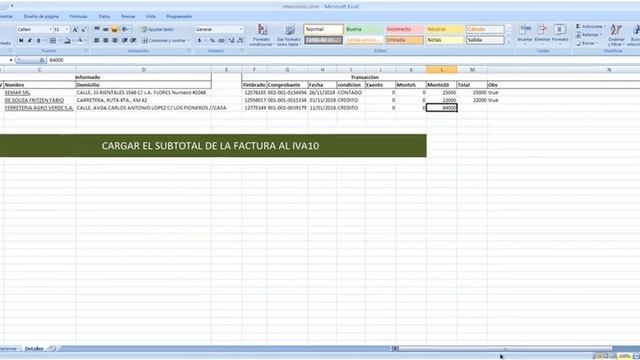The height and width of the screenshot is (360, 640).
Task: Increase indent icon
Action: point(133,40)
